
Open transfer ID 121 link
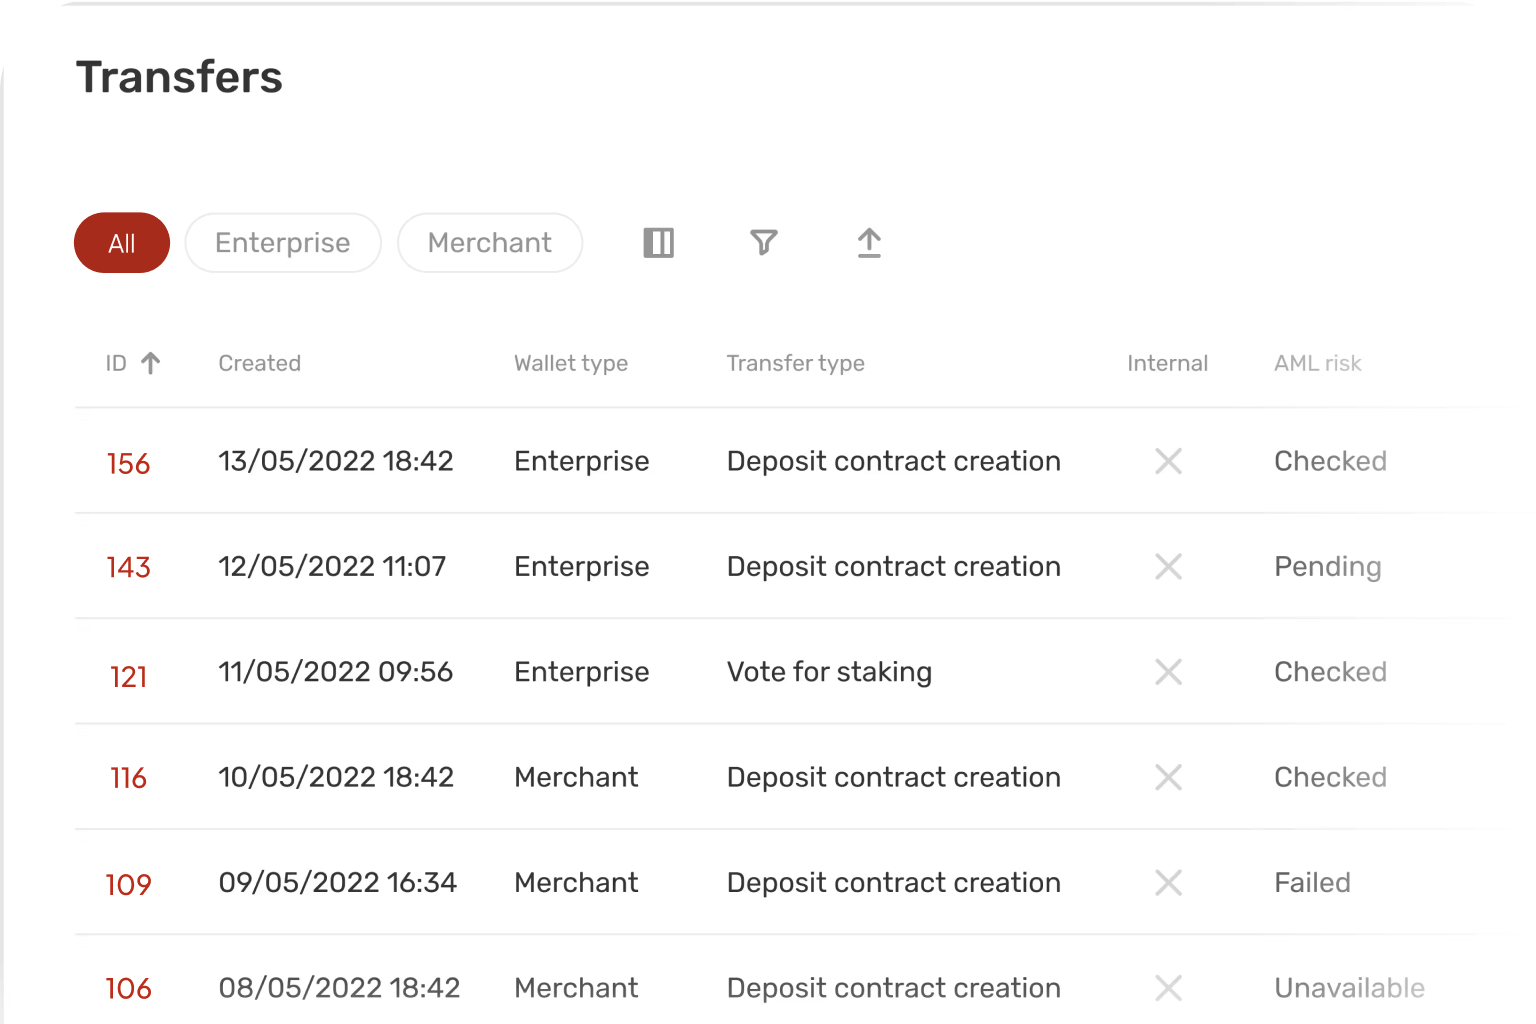[128, 677]
